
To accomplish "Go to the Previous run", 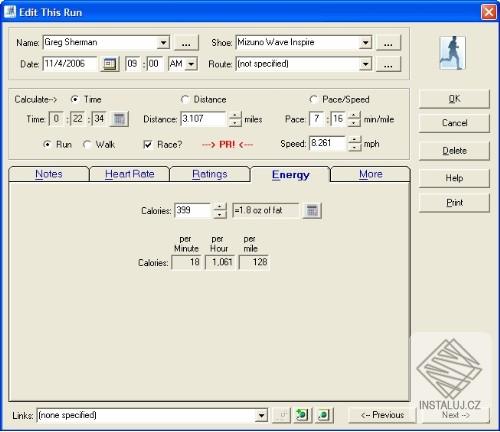I will click(x=382, y=415).
